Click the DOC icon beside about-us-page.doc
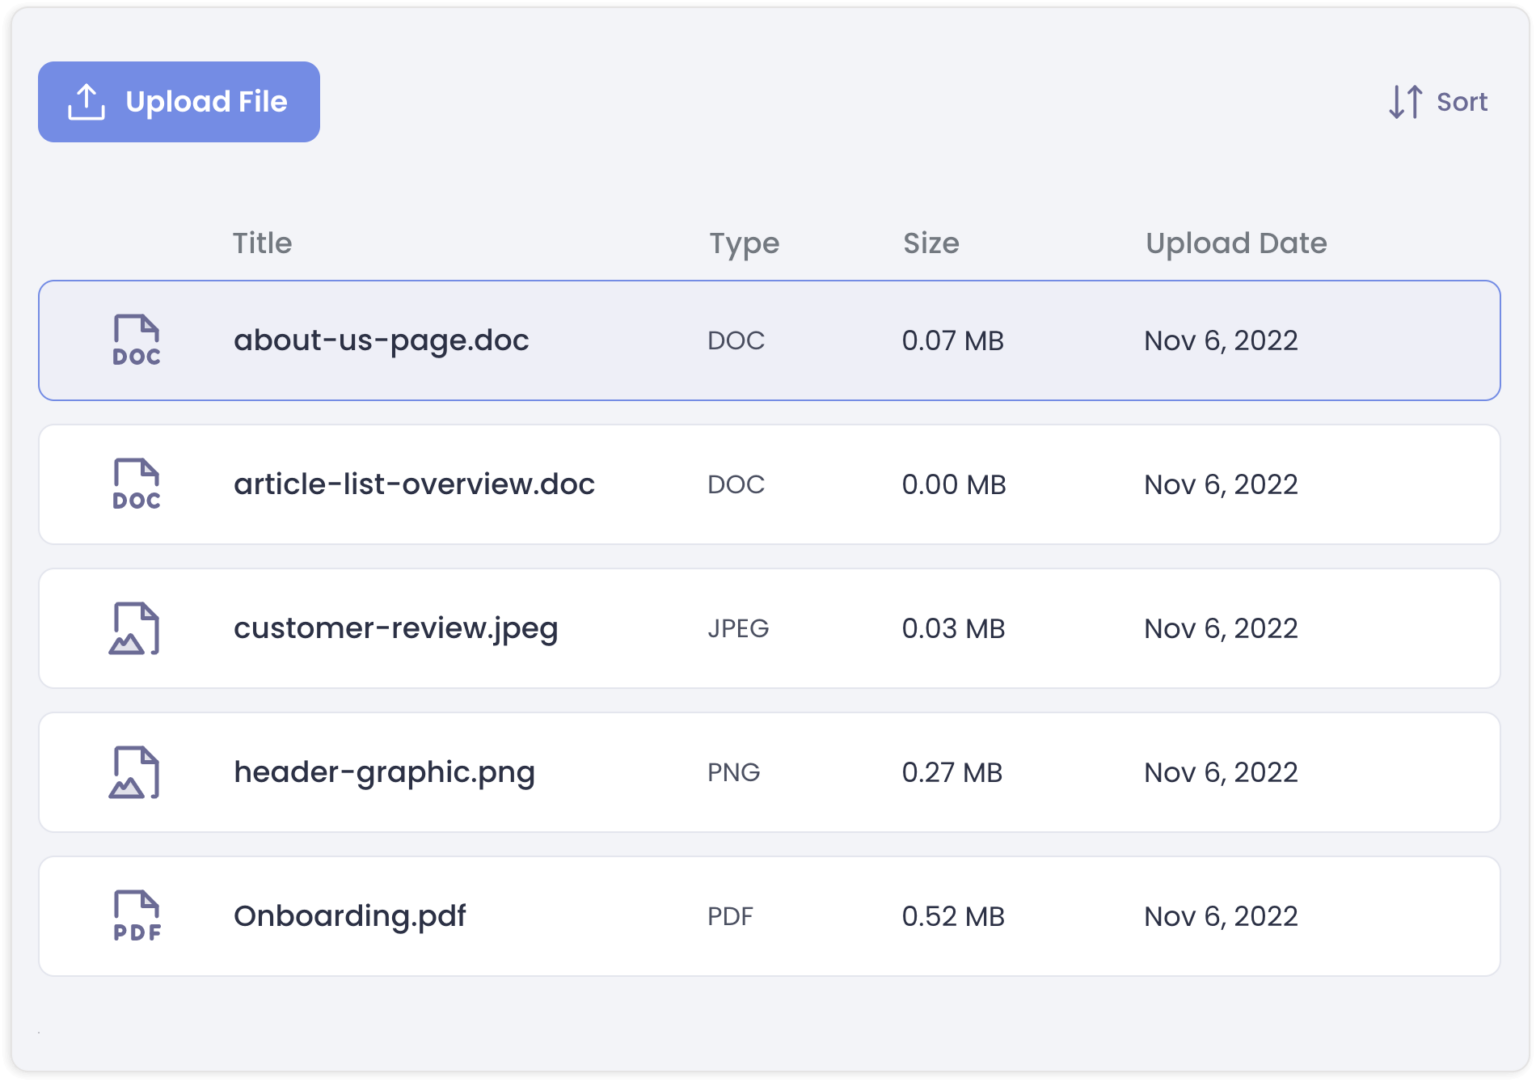1536x1082 pixels. pos(136,340)
